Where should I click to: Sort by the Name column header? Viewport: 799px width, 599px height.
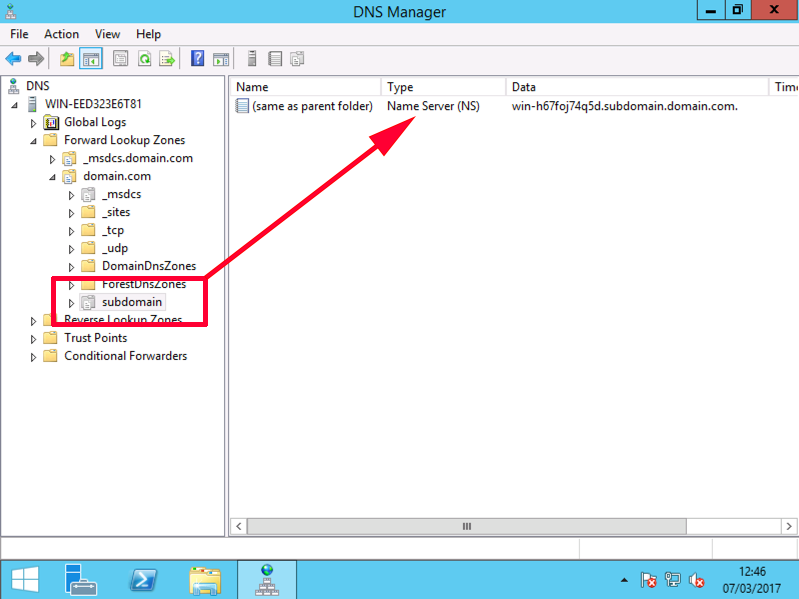[x=306, y=87]
